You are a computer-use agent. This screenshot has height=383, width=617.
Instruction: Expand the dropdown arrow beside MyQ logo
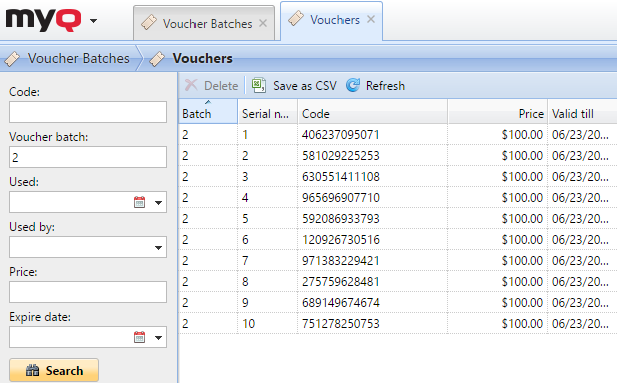pyautogui.click(x=93, y=20)
